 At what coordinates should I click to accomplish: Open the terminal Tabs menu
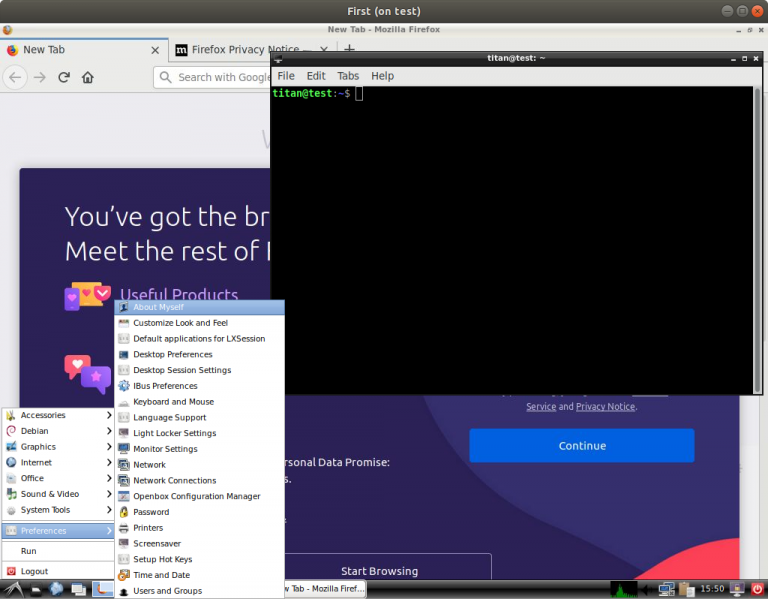click(348, 76)
